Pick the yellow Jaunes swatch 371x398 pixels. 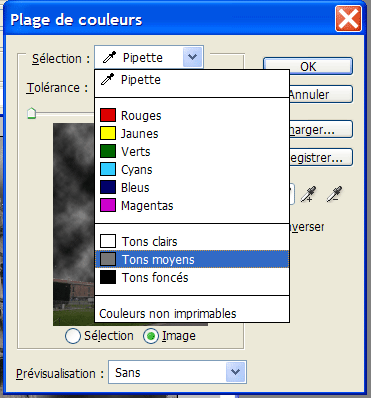108,133
